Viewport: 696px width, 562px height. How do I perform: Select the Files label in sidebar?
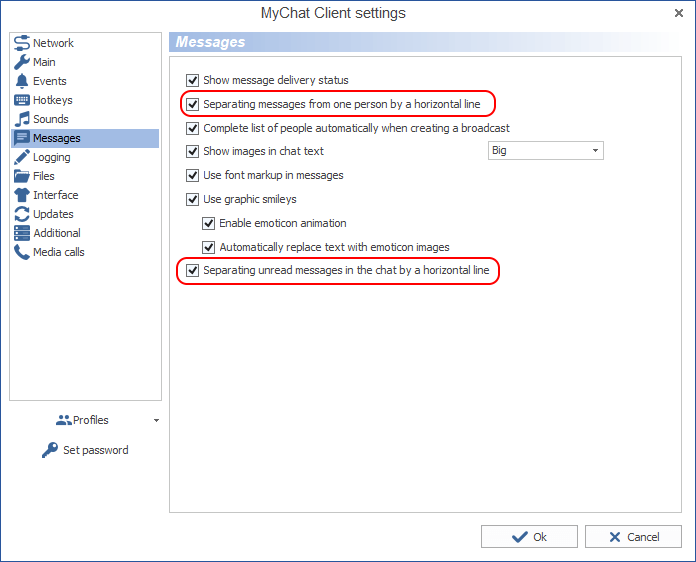coord(44,176)
